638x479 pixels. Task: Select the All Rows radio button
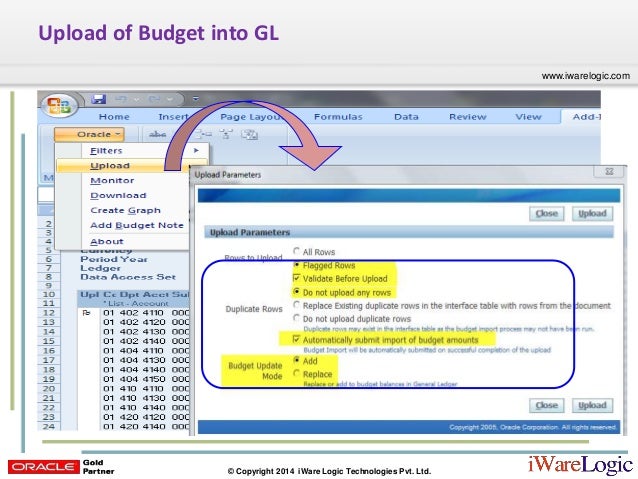pyautogui.click(x=297, y=251)
